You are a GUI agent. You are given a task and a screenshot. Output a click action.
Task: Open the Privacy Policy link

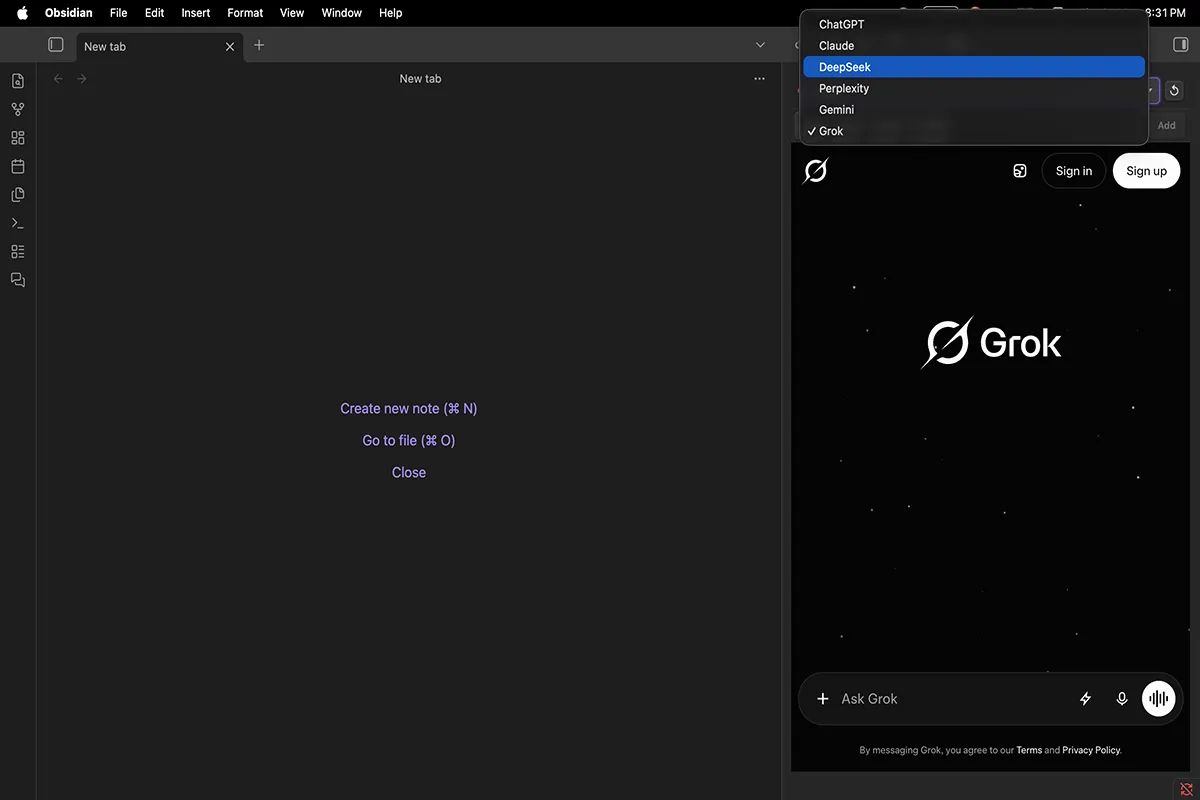pos(1091,750)
